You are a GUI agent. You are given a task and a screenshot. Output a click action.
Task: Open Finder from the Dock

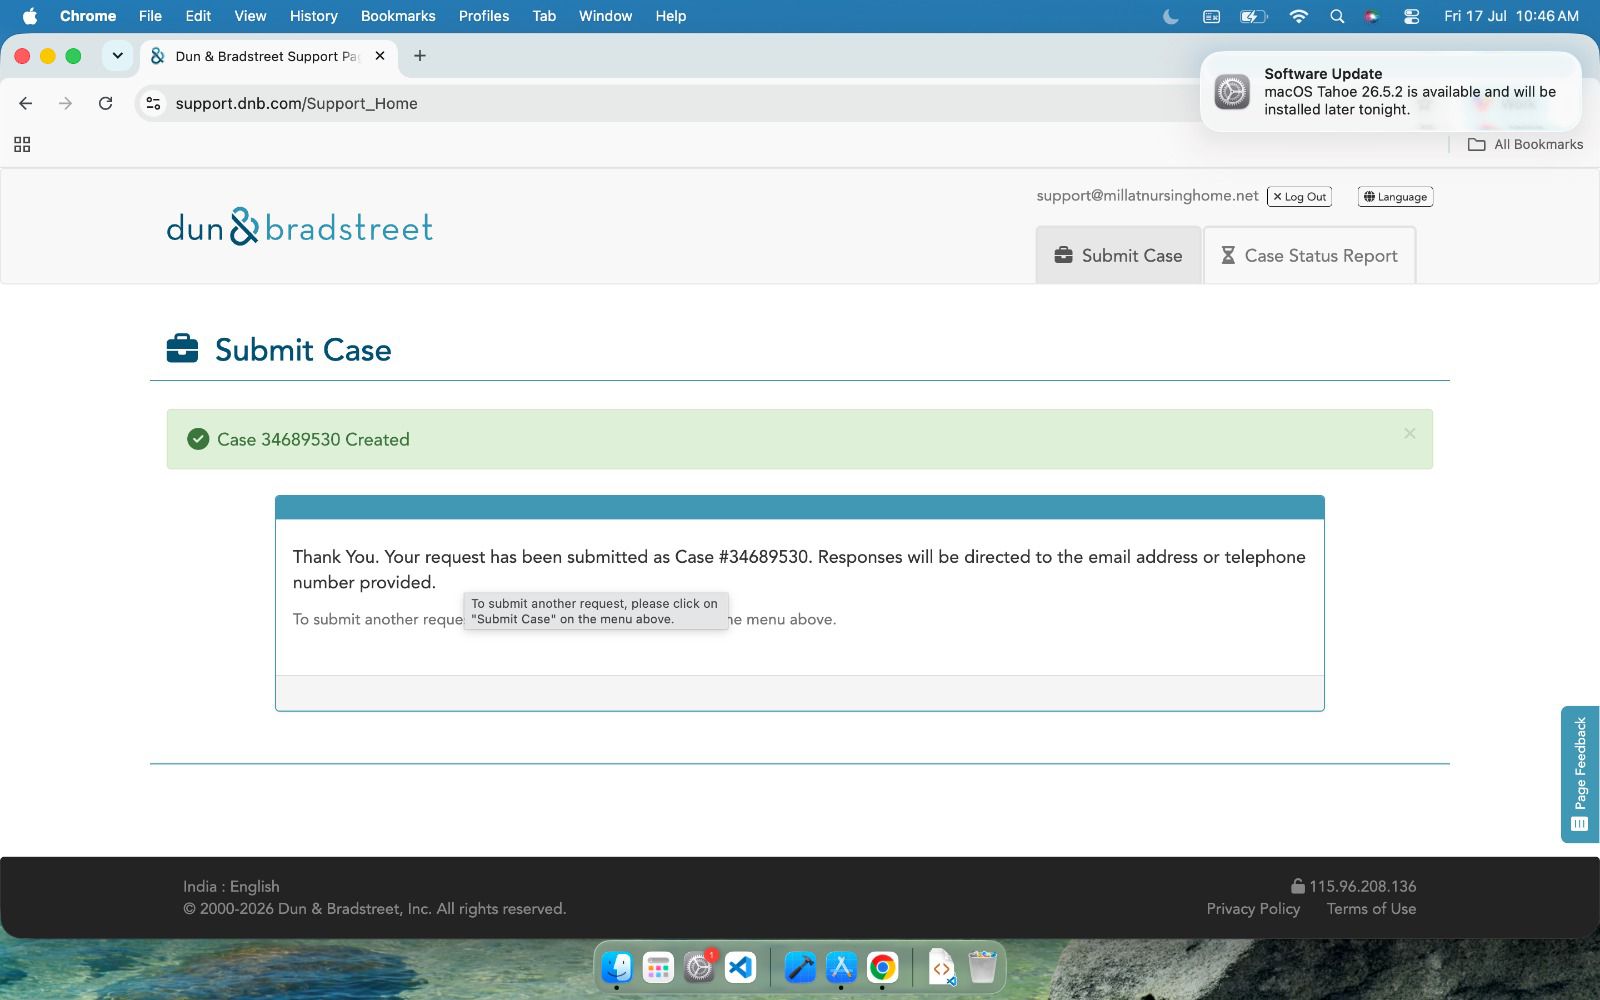[617, 967]
